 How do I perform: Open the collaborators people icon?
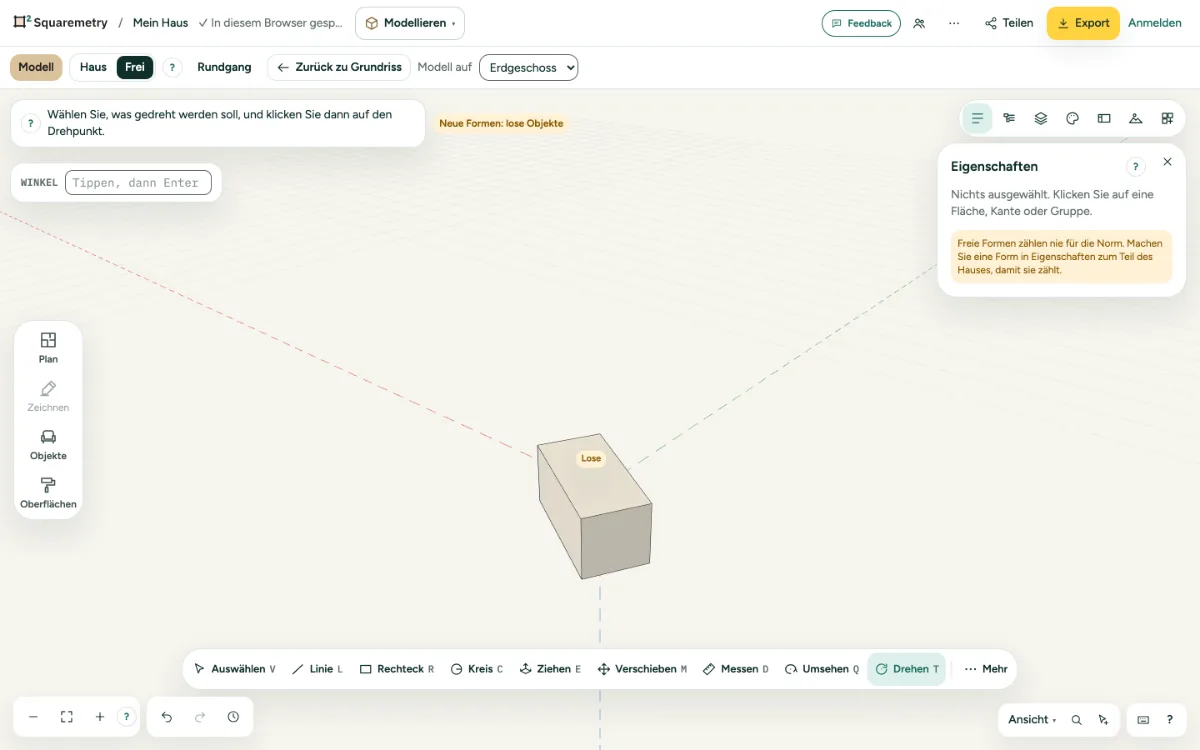pos(919,23)
